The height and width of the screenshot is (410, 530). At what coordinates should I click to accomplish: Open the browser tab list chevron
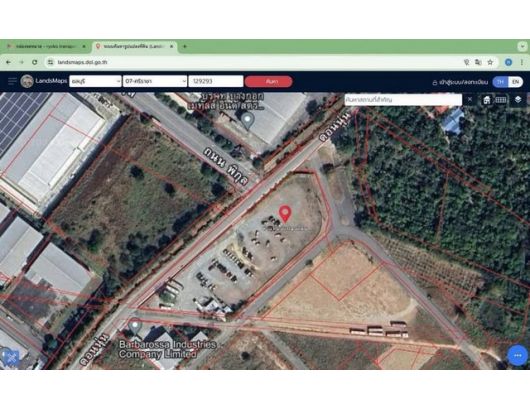click(x=523, y=46)
